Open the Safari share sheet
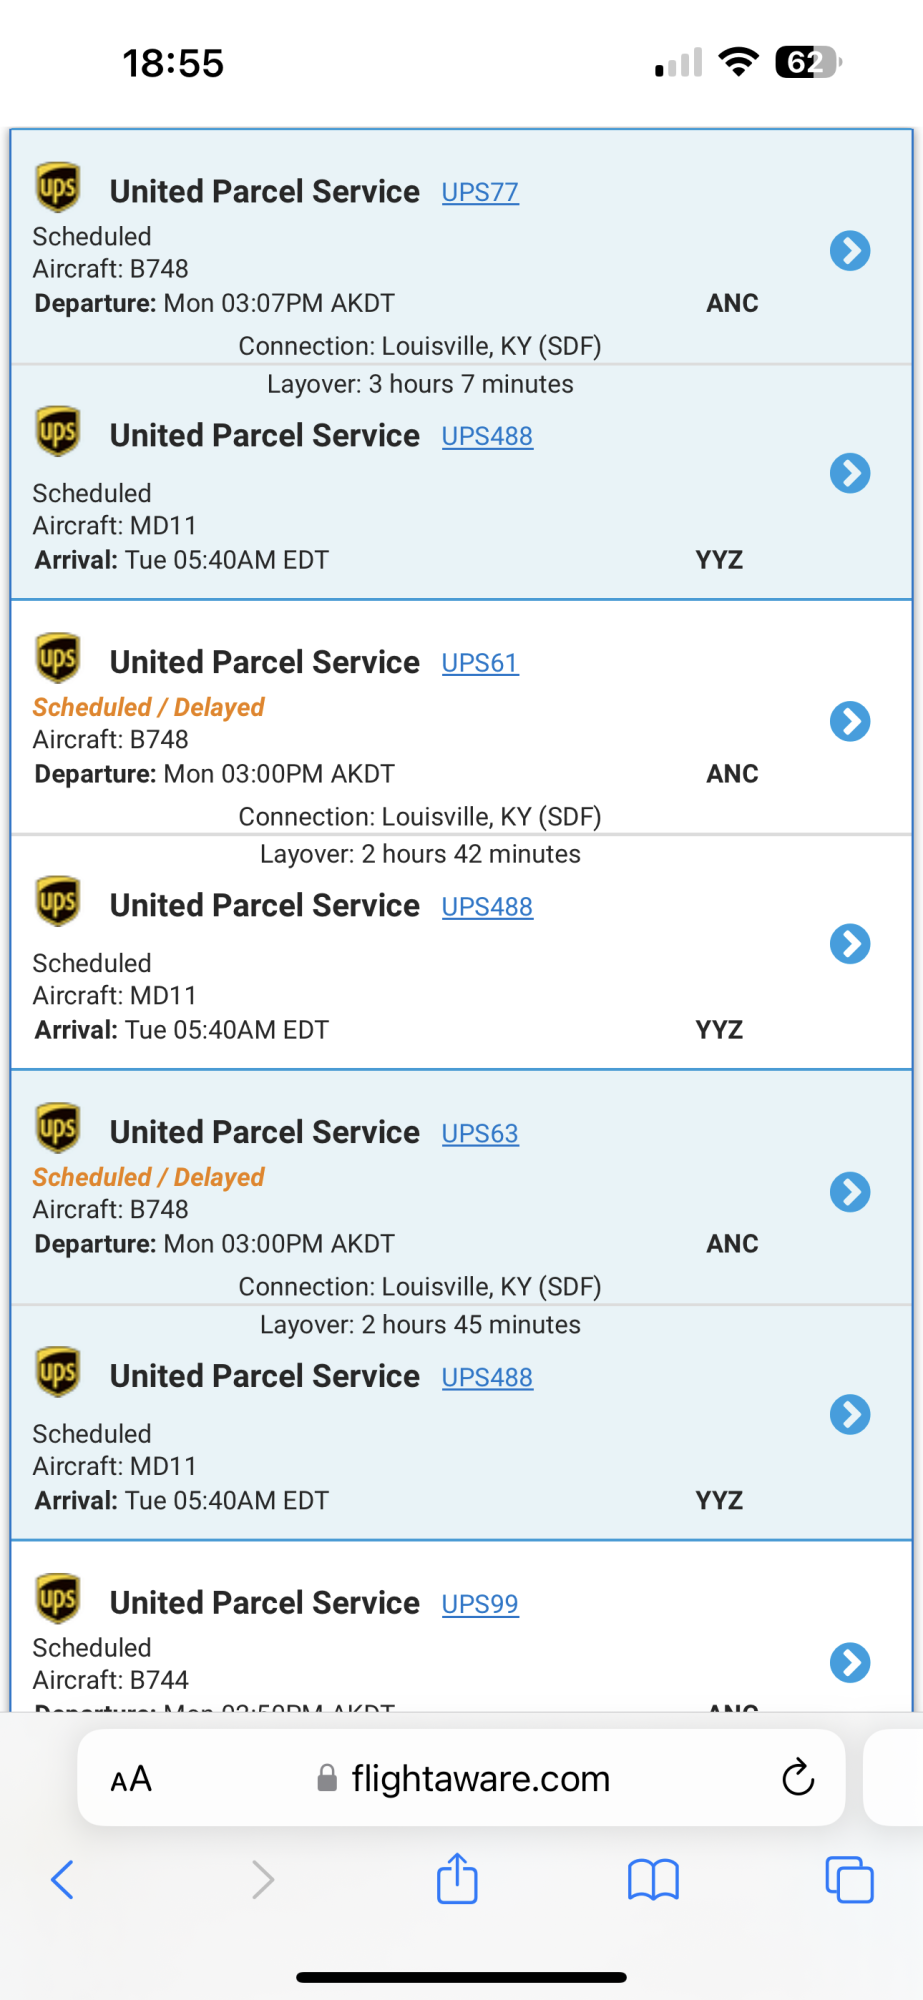The width and height of the screenshot is (923, 2000). click(x=457, y=1878)
